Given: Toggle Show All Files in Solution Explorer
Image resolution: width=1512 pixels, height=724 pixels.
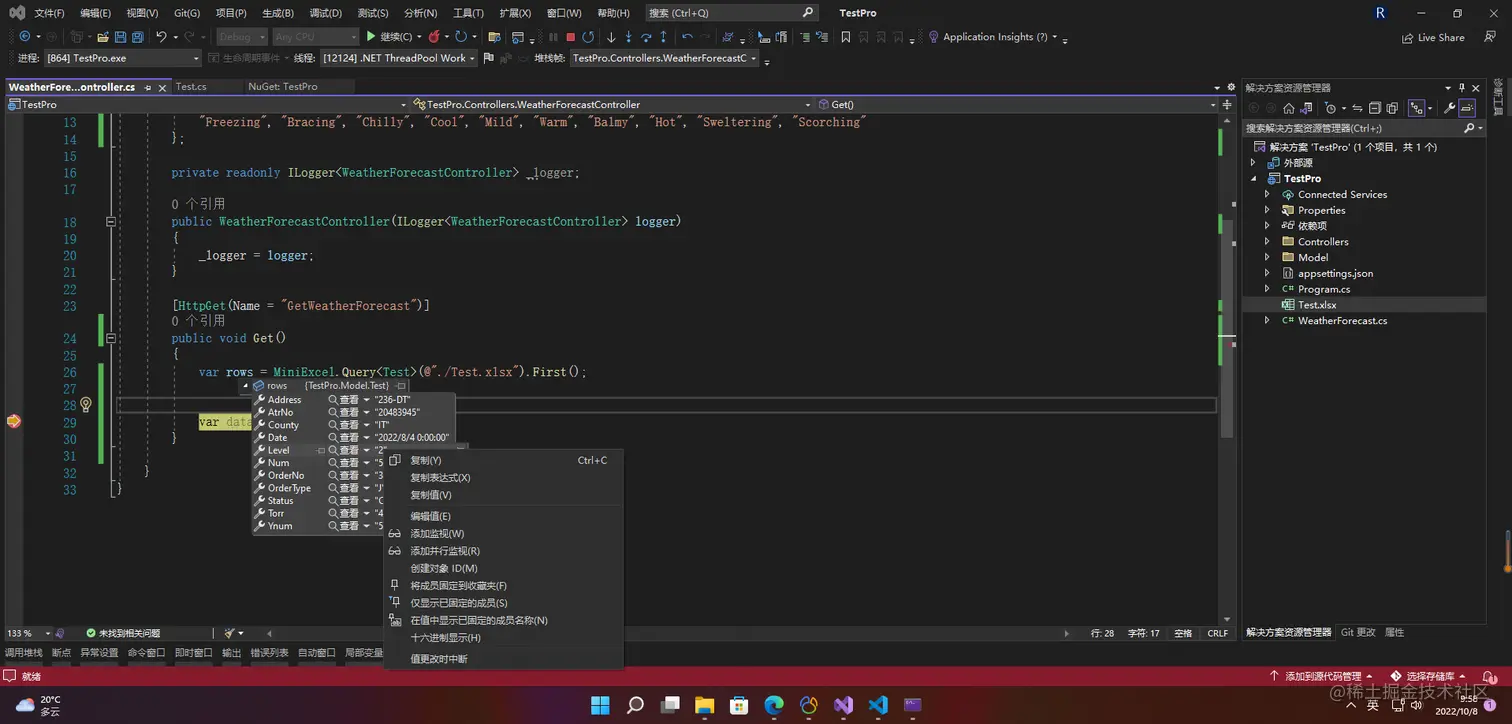Looking at the screenshot, I should 1392,108.
